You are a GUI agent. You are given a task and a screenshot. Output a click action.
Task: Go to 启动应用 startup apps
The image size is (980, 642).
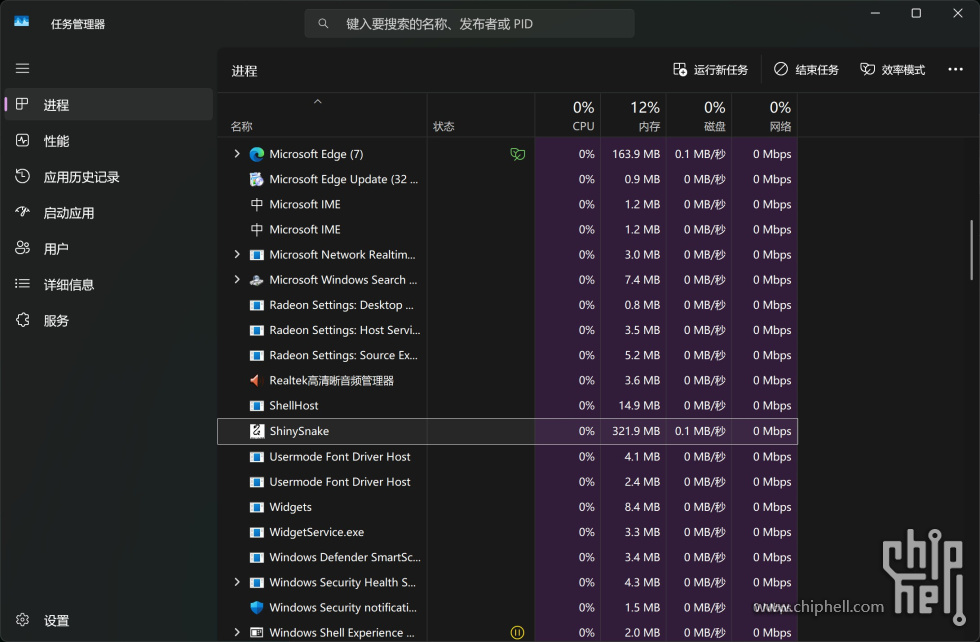point(68,213)
